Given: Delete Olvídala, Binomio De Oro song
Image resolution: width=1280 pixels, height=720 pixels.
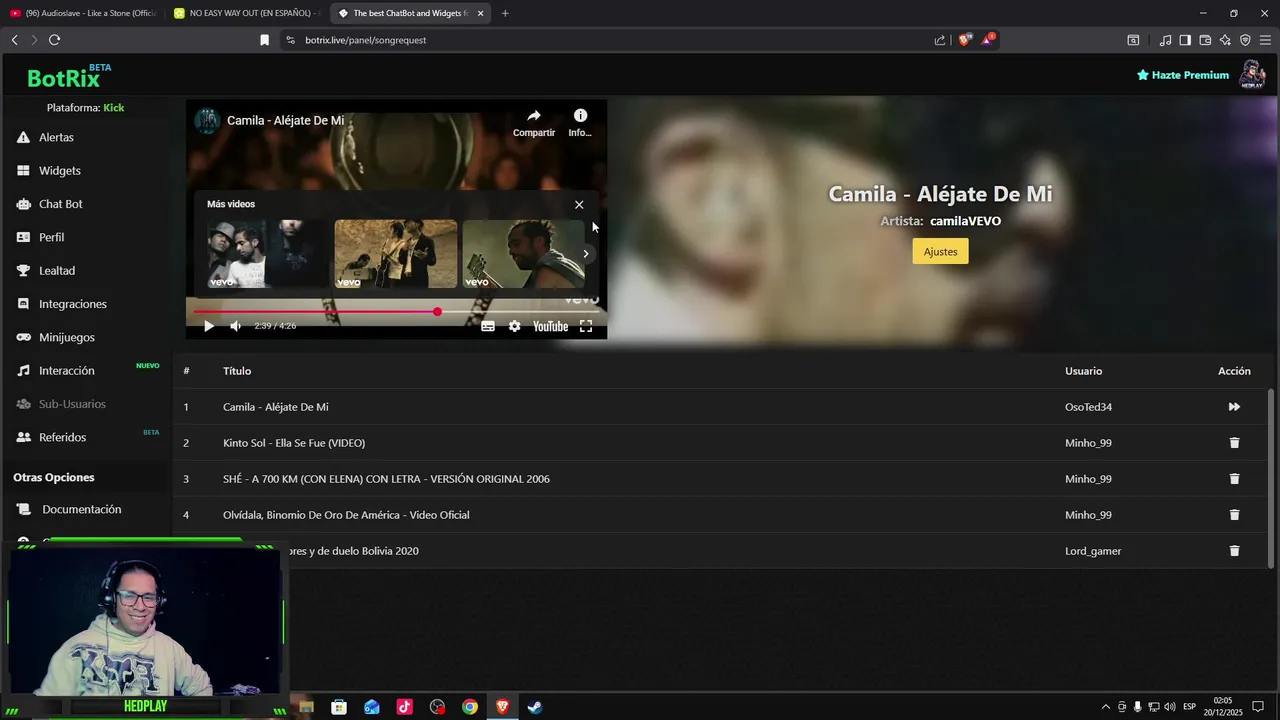Looking at the screenshot, I should click(1234, 515).
